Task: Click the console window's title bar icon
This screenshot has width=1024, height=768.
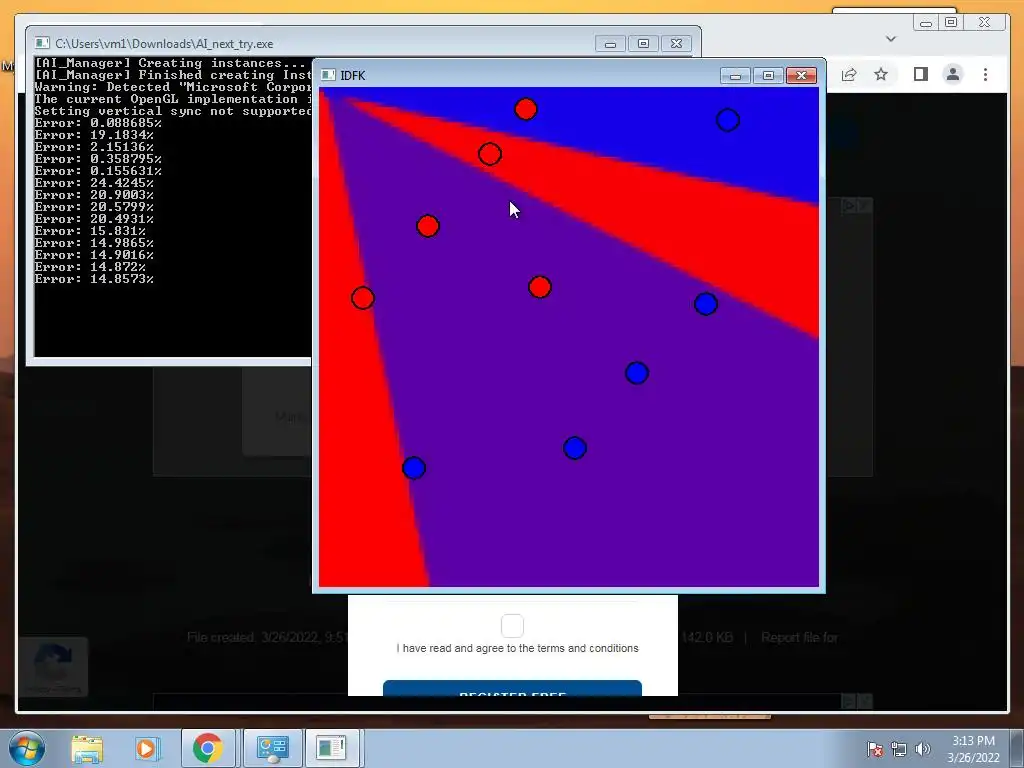Action: [x=42, y=43]
